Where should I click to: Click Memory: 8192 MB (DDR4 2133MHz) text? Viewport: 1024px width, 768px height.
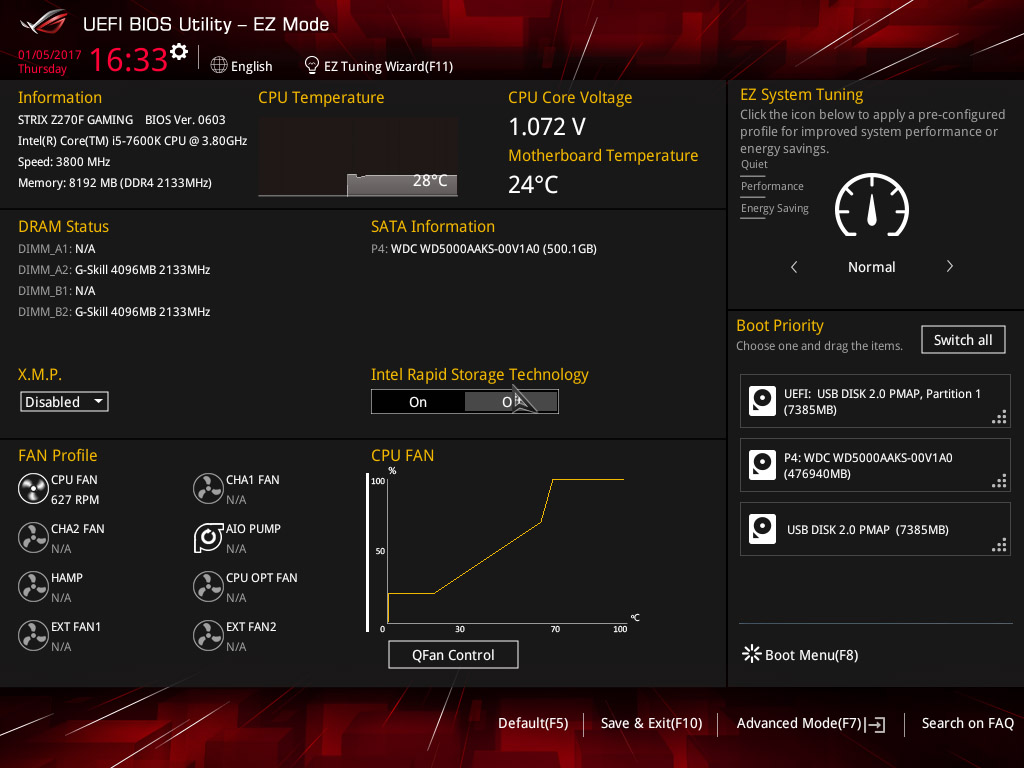tap(115, 183)
